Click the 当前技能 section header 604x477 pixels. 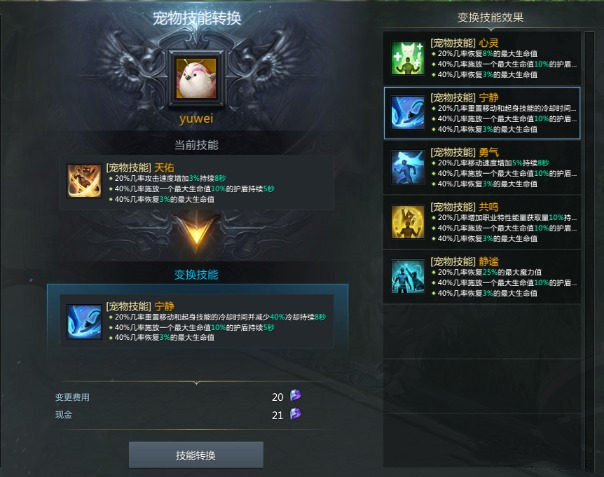pyautogui.click(x=196, y=145)
